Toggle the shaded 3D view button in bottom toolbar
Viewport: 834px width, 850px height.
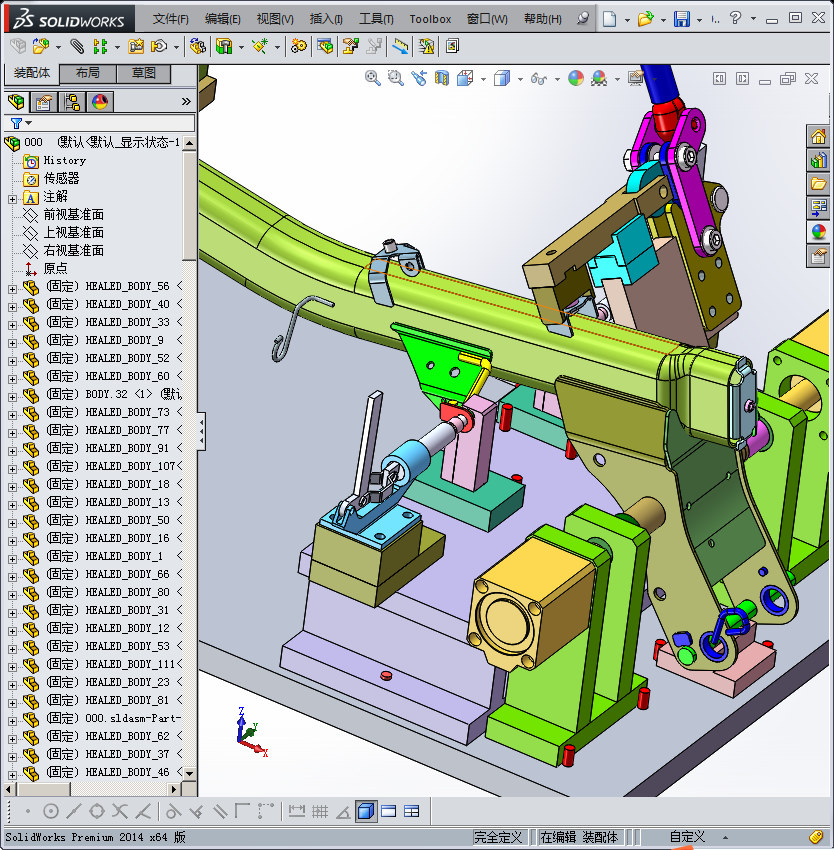[367, 811]
